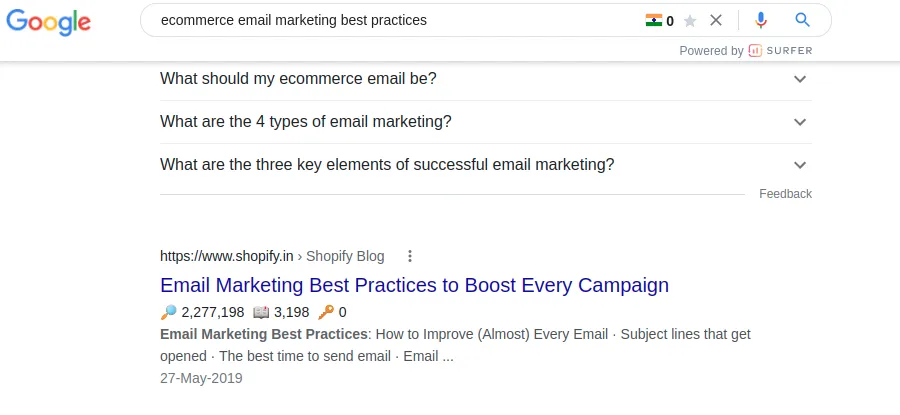Toggle the Surfer star favorite icon
The height and width of the screenshot is (415, 900).
pyautogui.click(x=689, y=21)
